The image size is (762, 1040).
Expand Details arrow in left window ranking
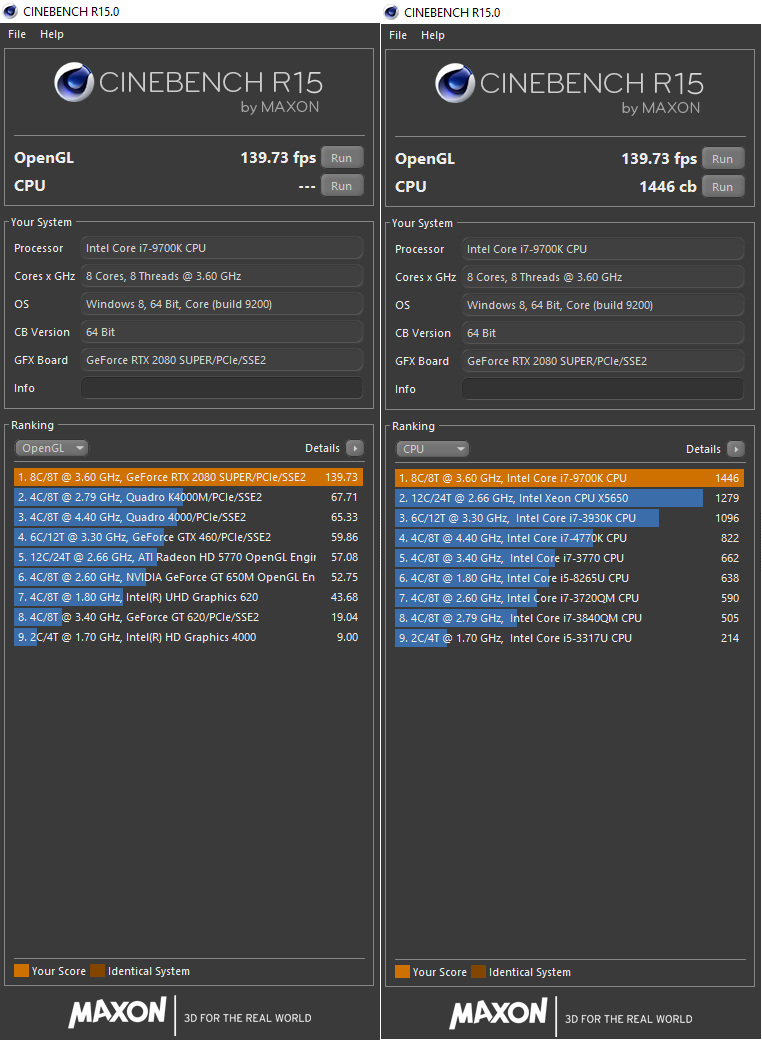coord(355,448)
